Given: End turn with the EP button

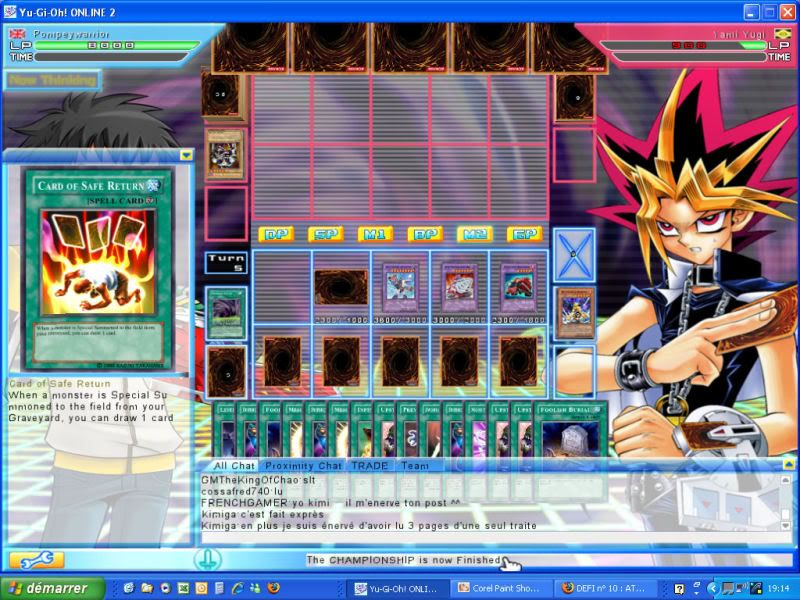Looking at the screenshot, I should tap(524, 234).
